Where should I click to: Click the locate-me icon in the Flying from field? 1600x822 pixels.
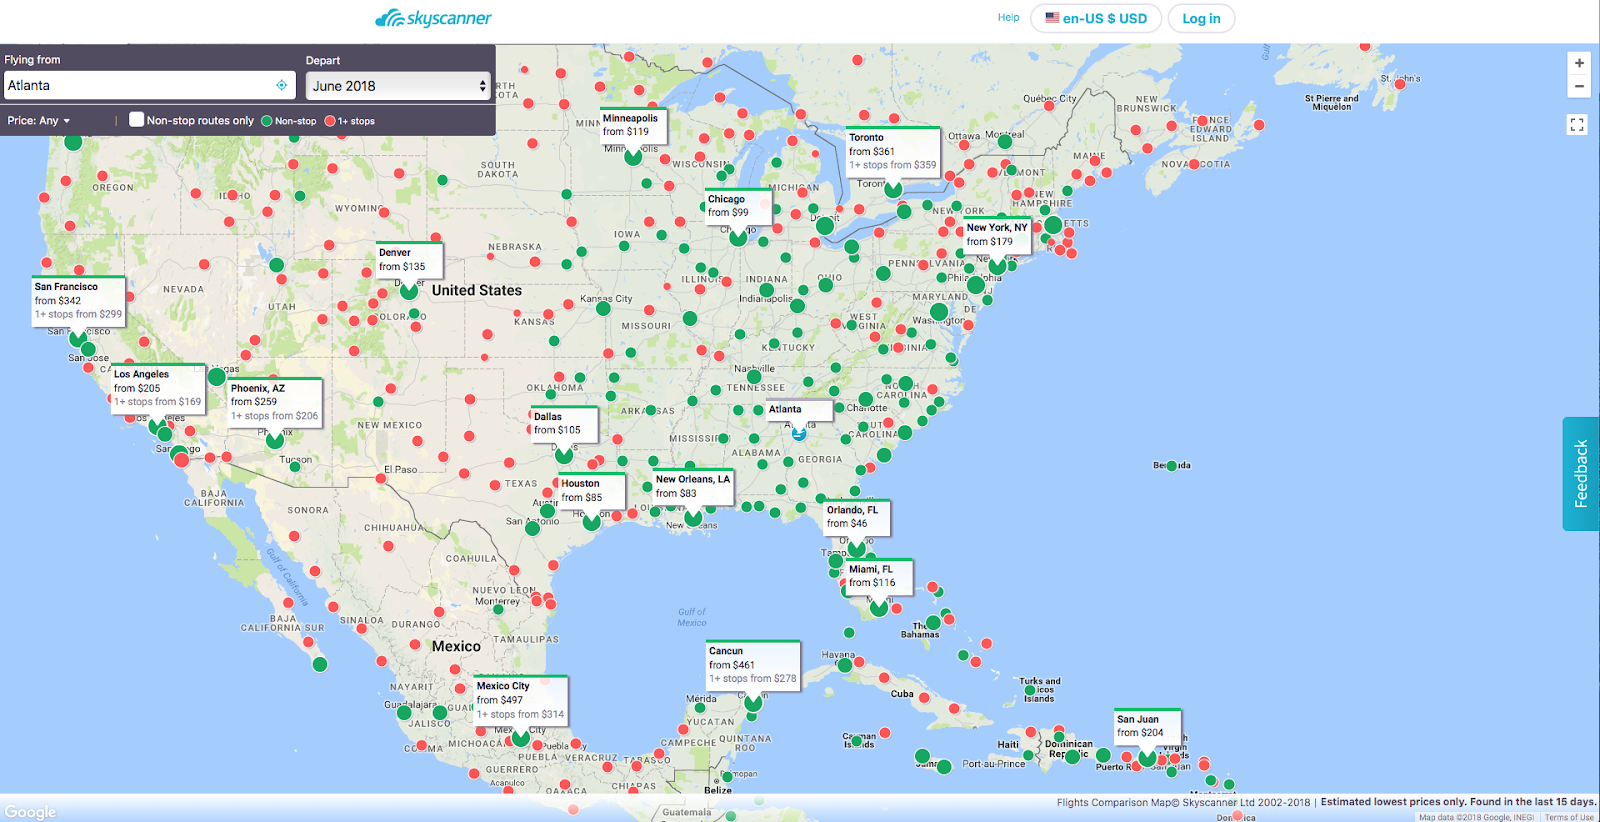point(282,85)
